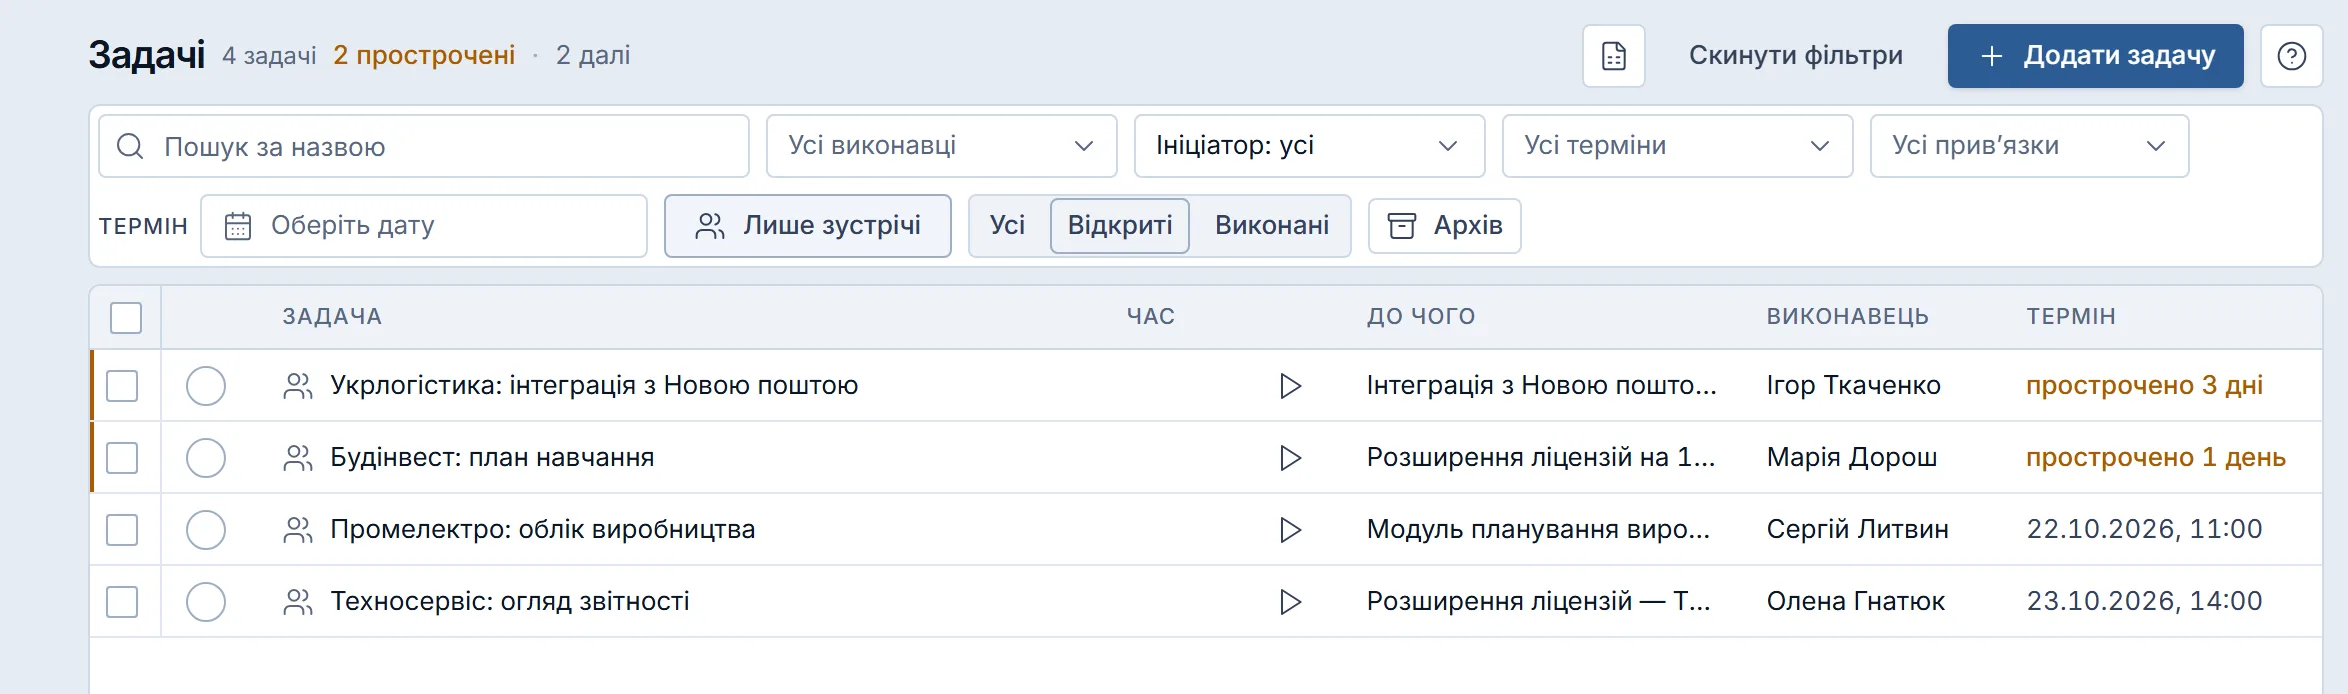Viewport: 2348px width, 694px height.
Task: Click meeting icon in Укрлогістика row
Action: 298,386
